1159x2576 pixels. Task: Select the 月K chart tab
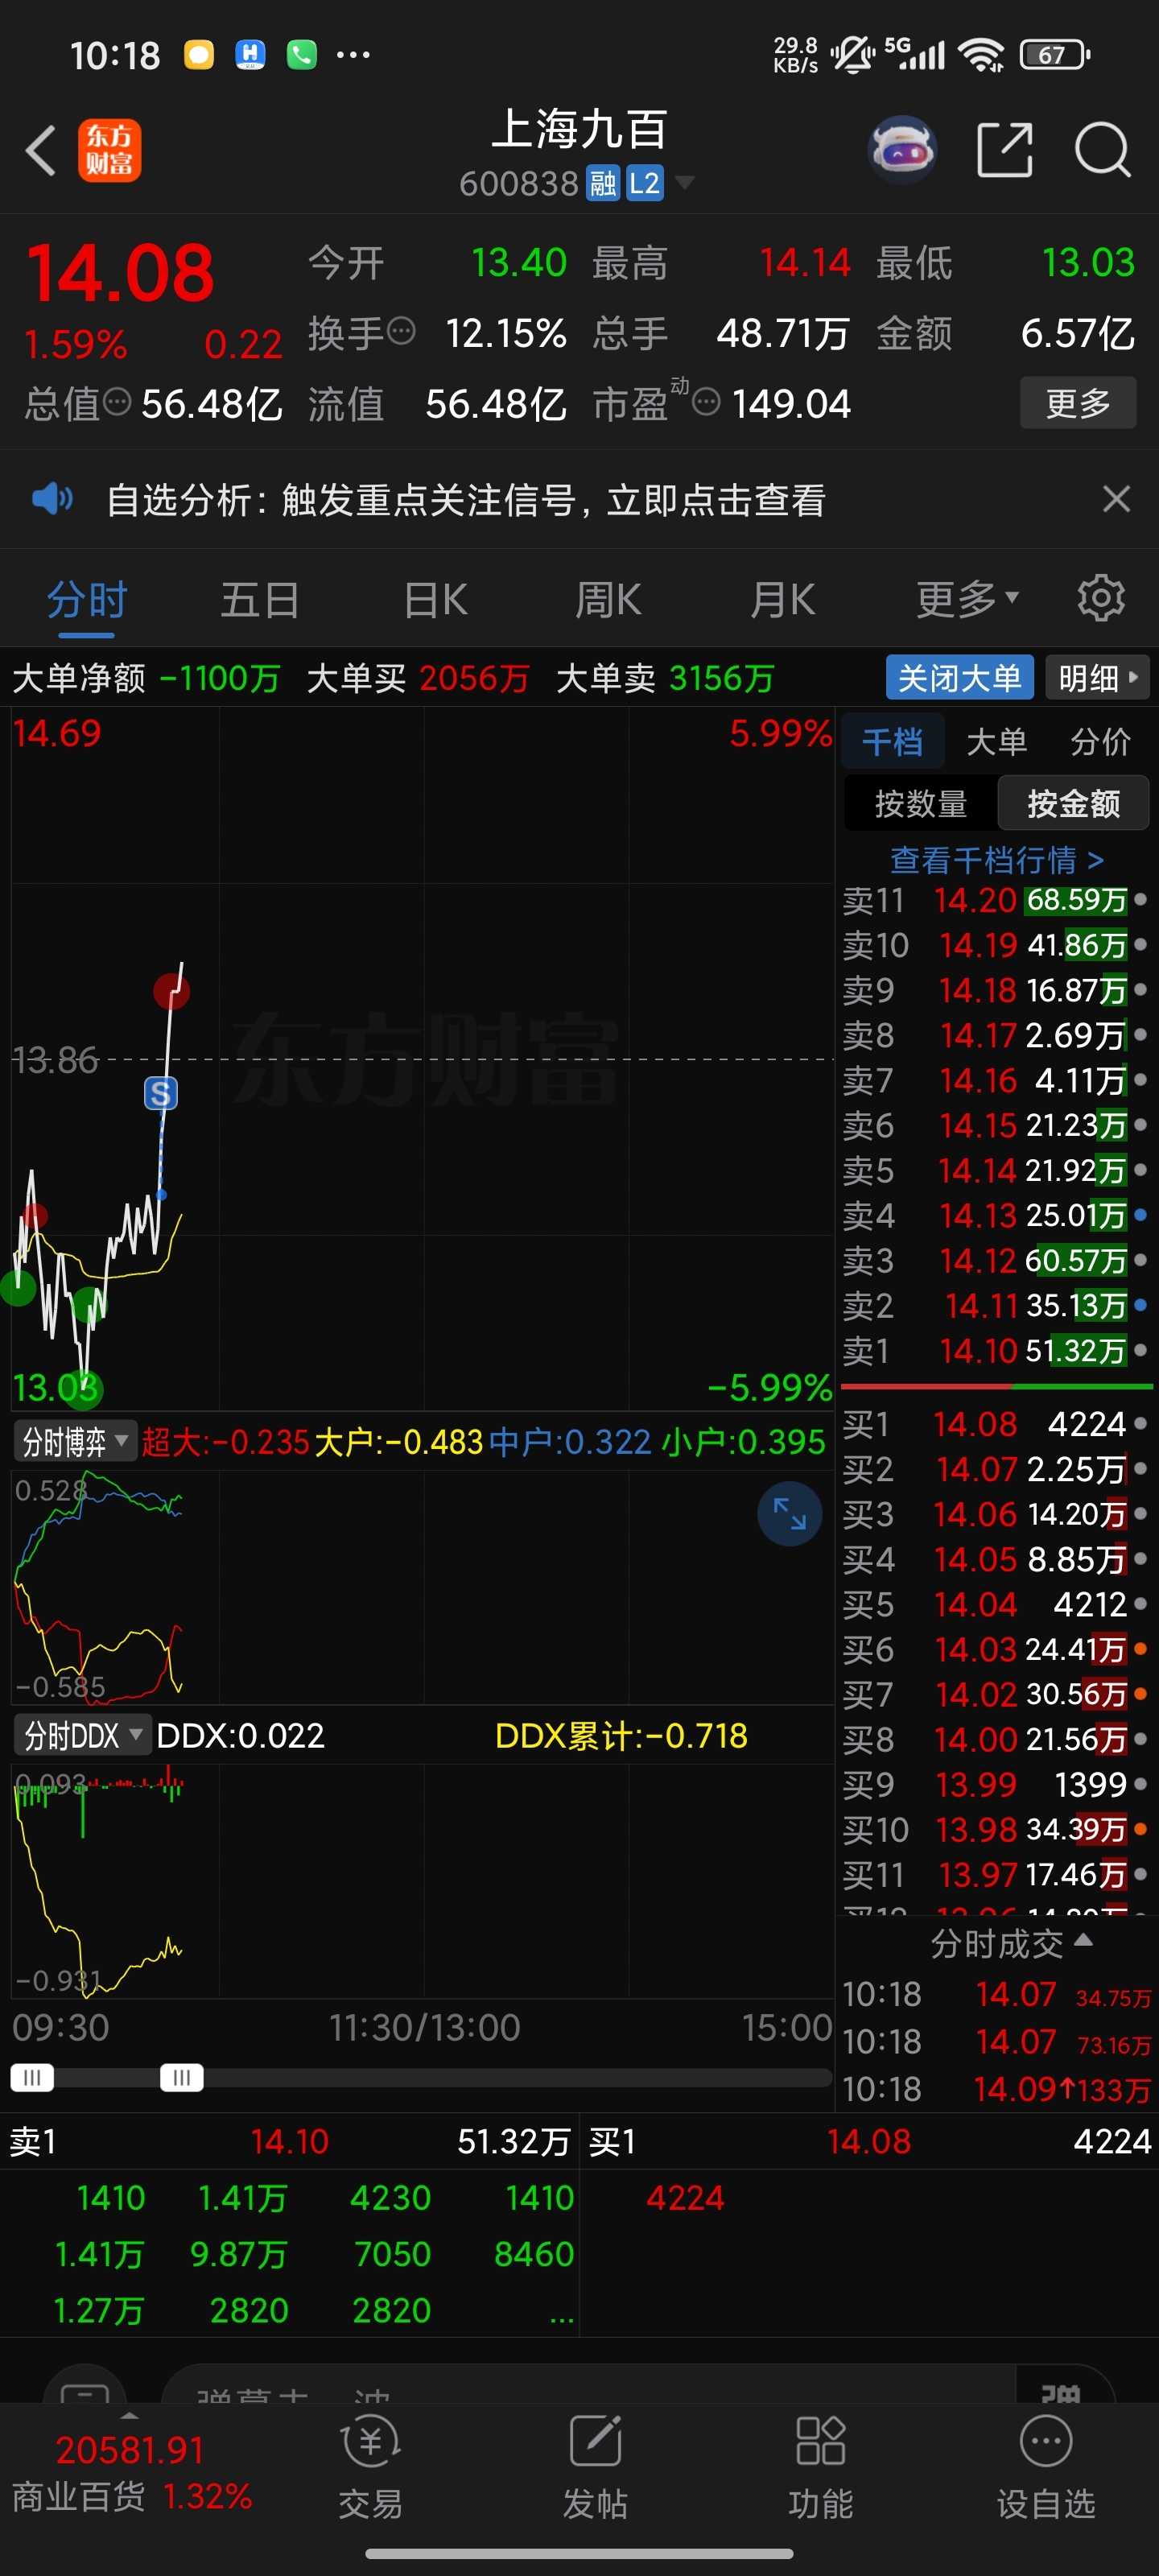[x=783, y=599]
